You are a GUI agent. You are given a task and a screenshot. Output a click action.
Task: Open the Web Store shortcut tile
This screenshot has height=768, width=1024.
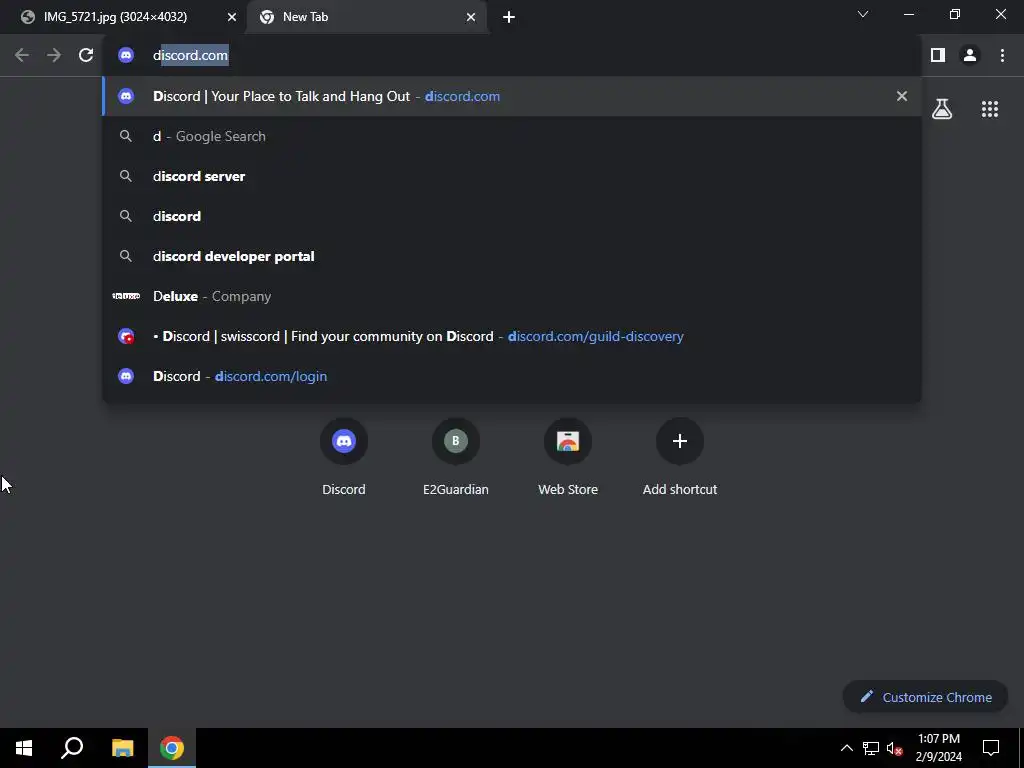568,457
